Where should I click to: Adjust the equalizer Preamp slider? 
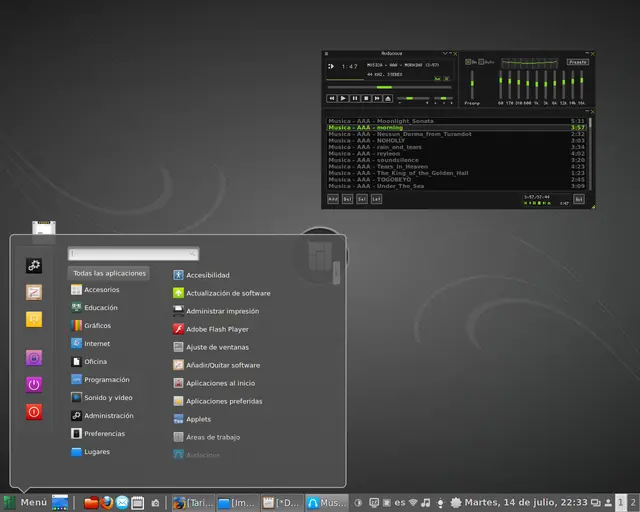pos(472,84)
